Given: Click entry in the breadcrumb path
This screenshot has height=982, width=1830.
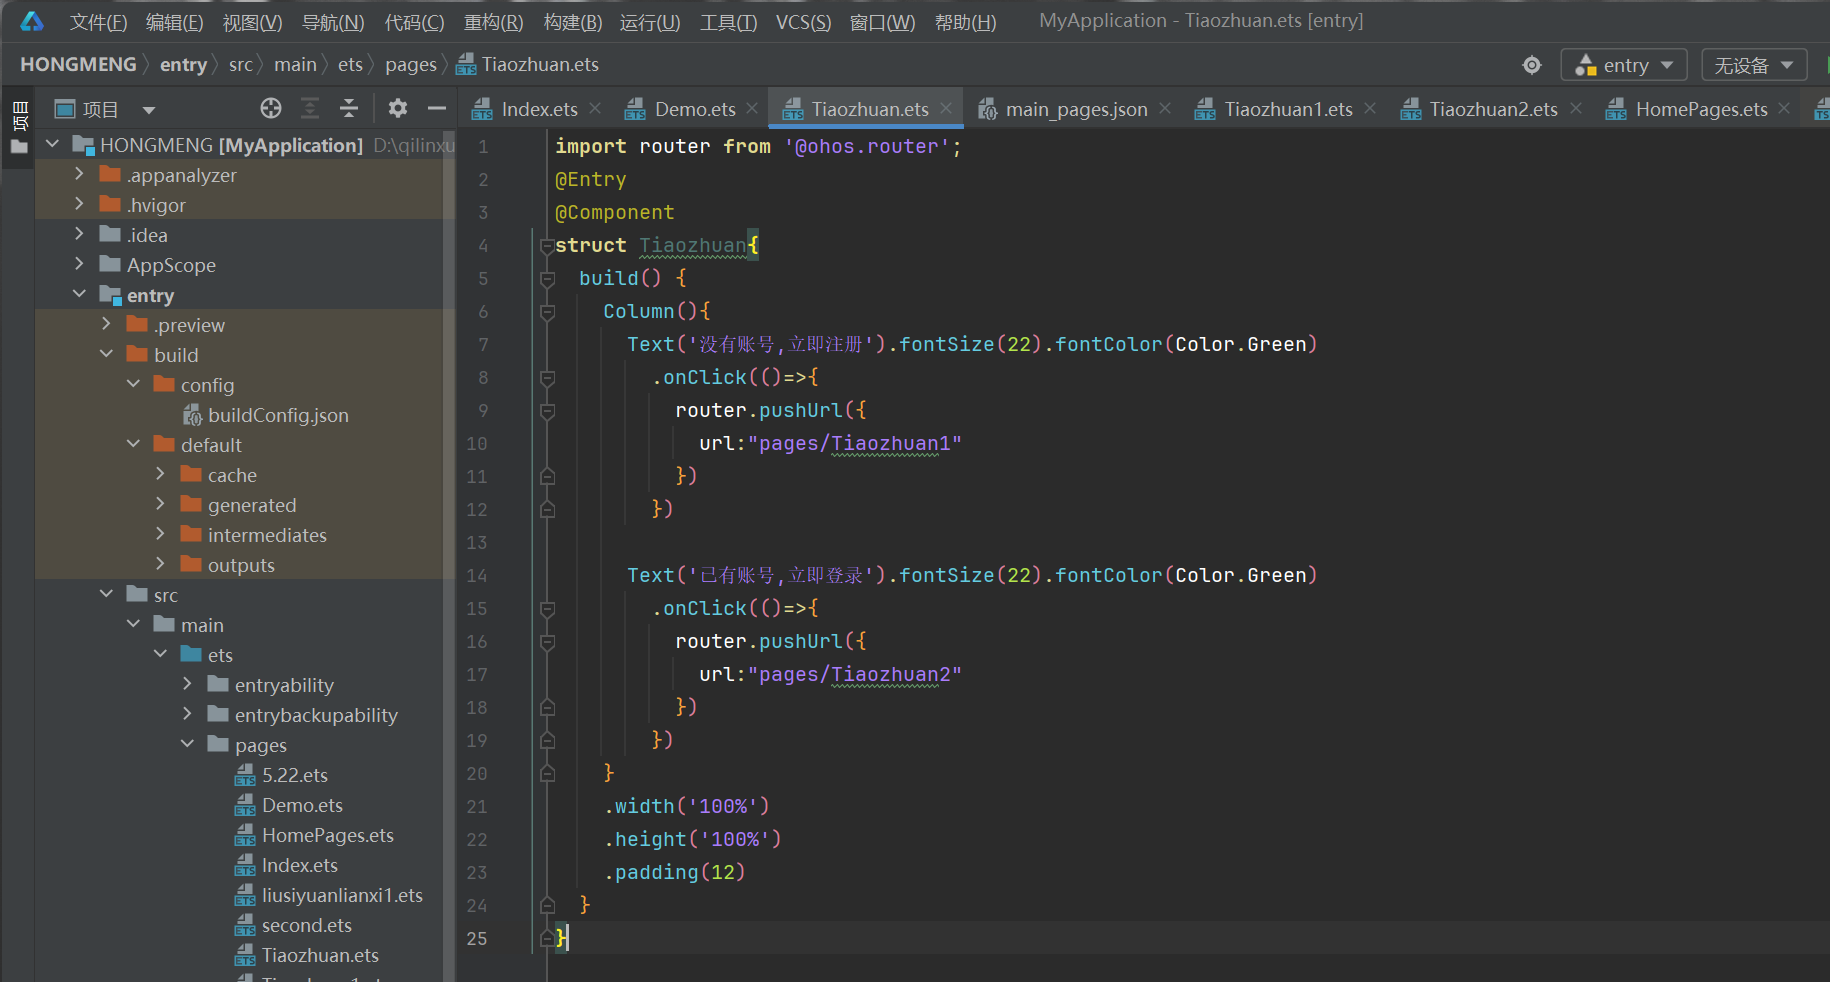Looking at the screenshot, I should click(x=183, y=65).
